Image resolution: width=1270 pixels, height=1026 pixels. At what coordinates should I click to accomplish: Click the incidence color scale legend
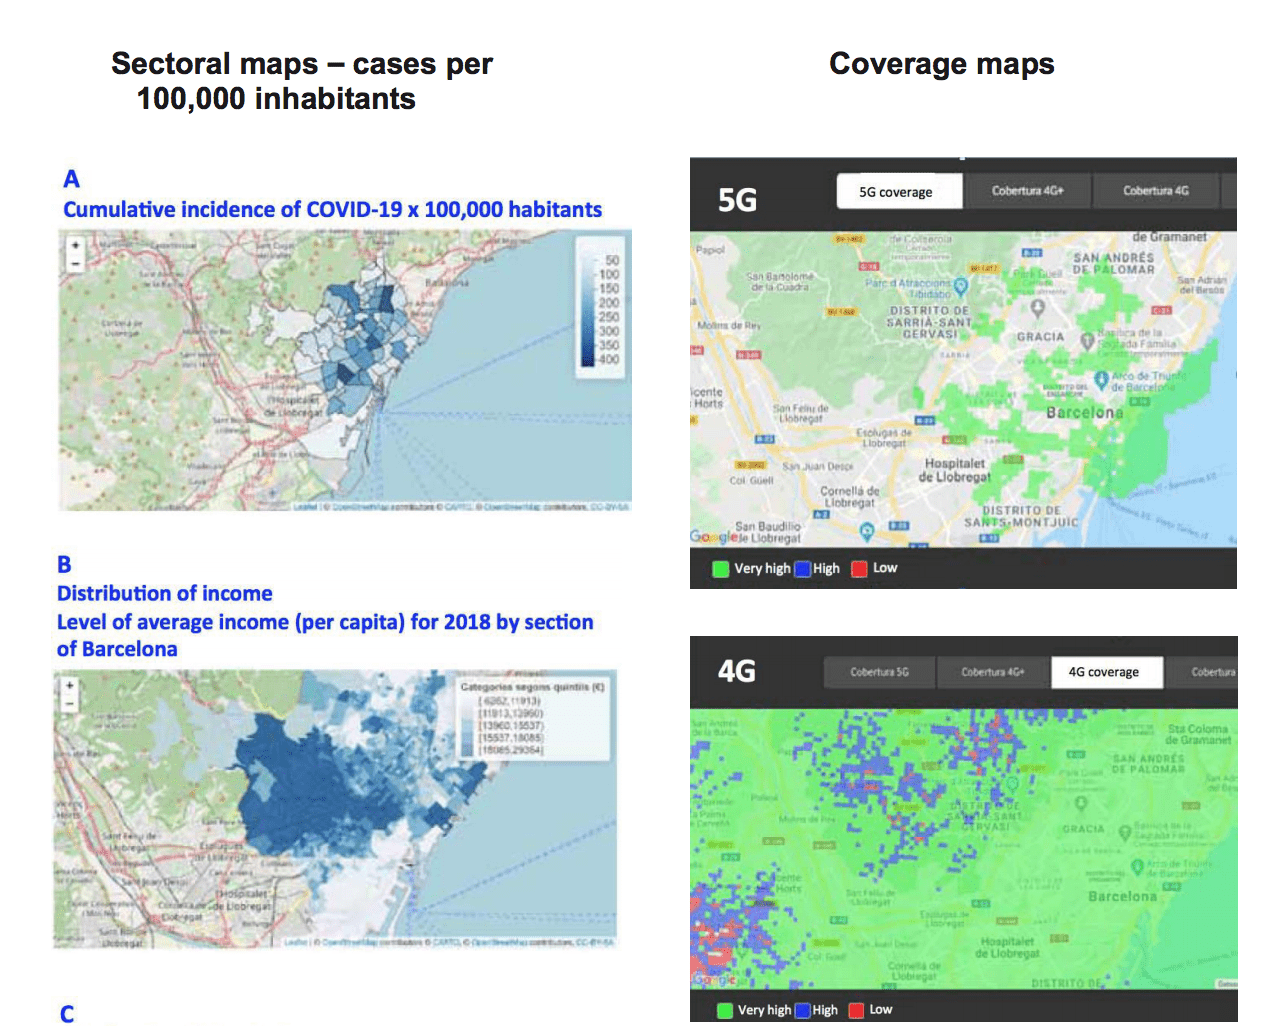pyautogui.click(x=601, y=309)
